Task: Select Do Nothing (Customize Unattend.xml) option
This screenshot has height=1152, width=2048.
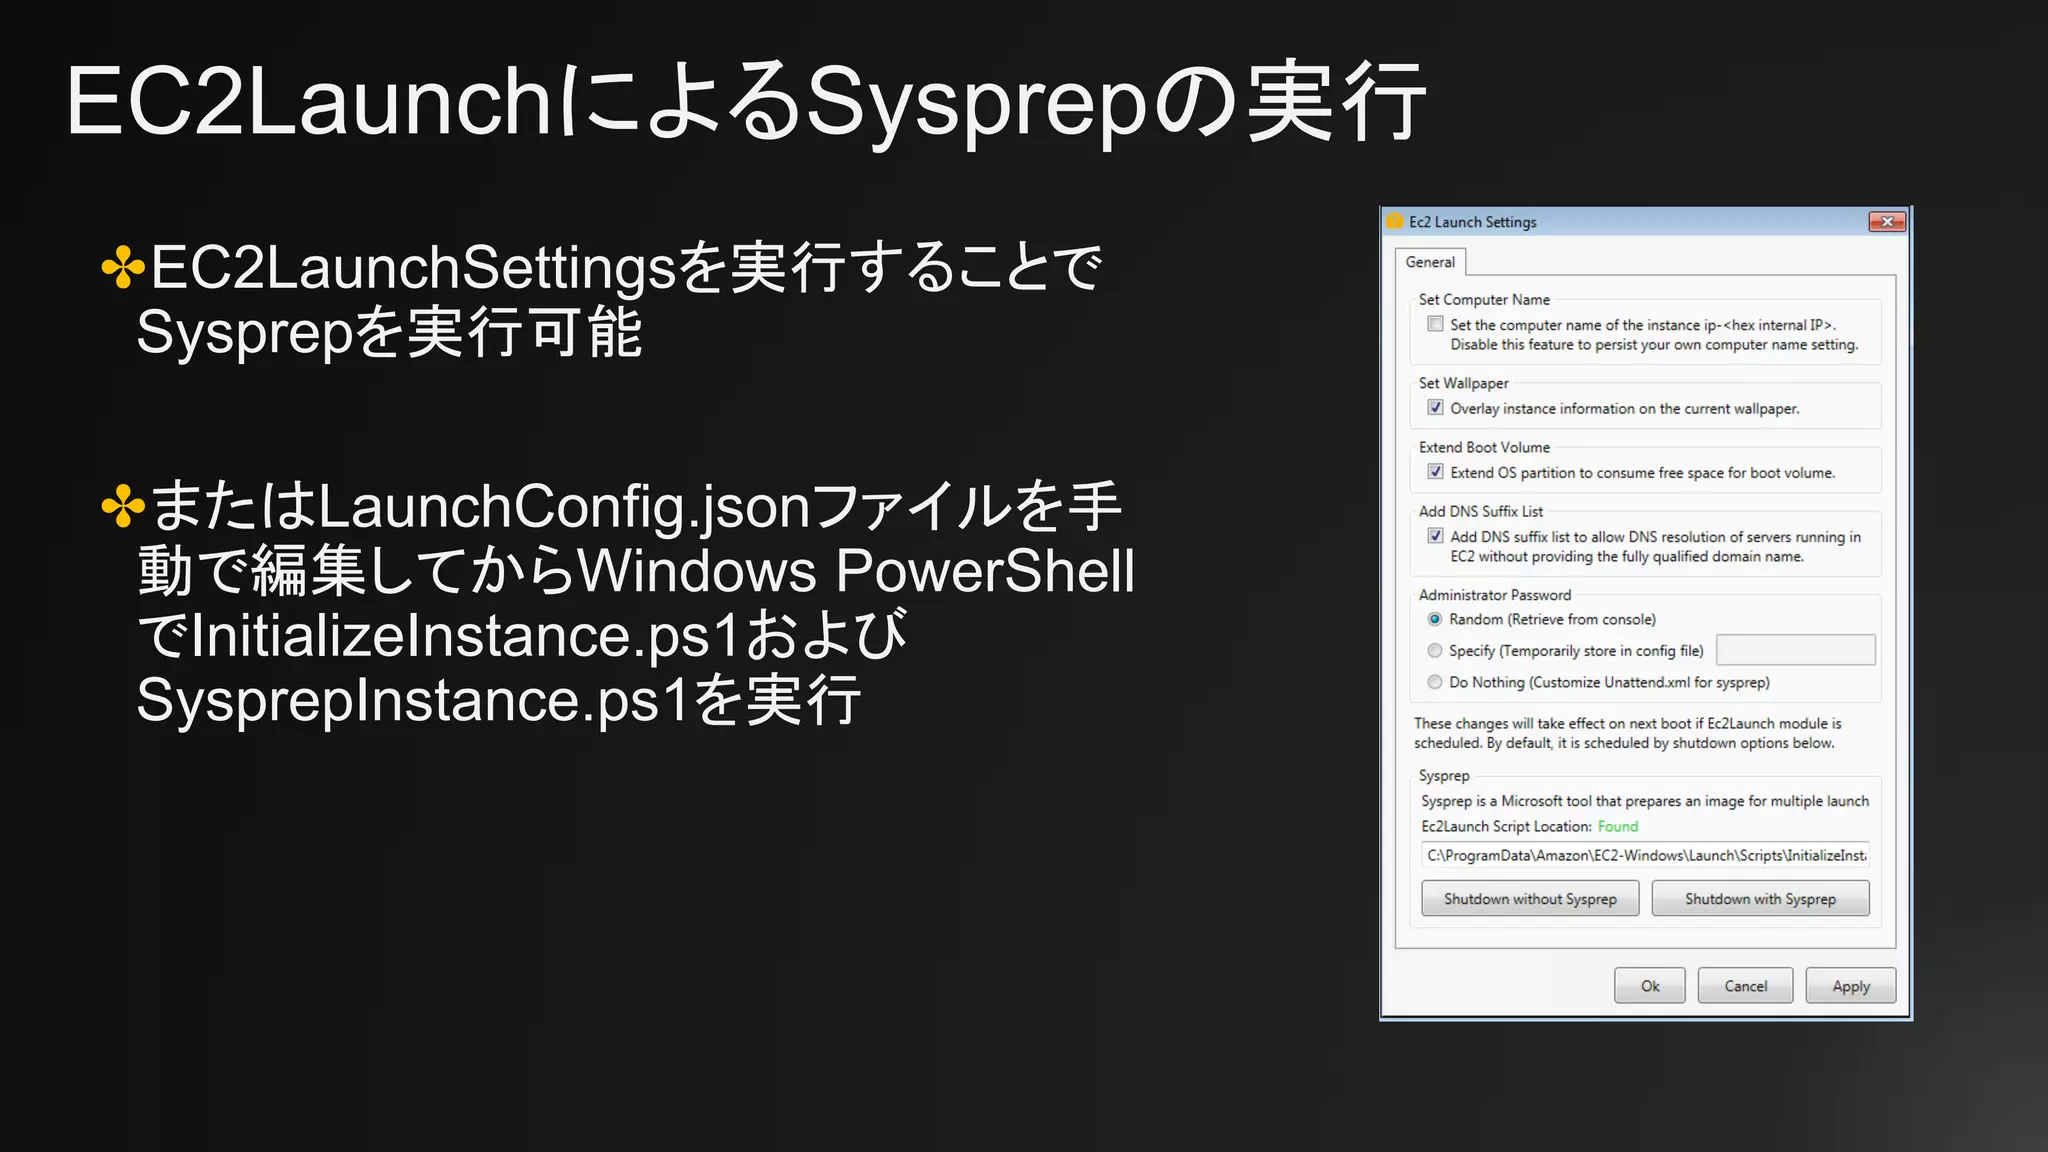Action: (x=1435, y=682)
